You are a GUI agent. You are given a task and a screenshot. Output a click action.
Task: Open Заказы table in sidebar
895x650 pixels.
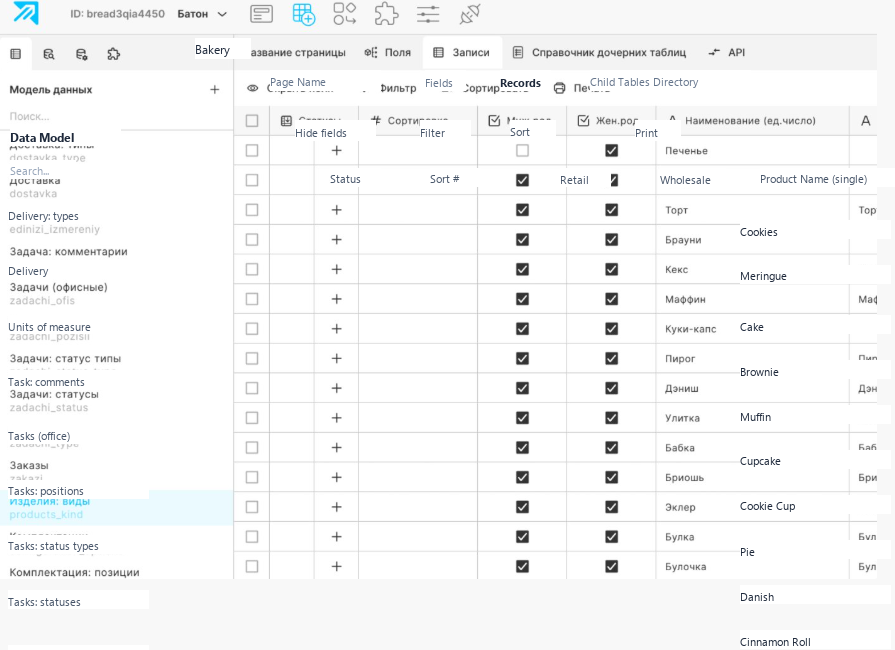click(x=29, y=465)
